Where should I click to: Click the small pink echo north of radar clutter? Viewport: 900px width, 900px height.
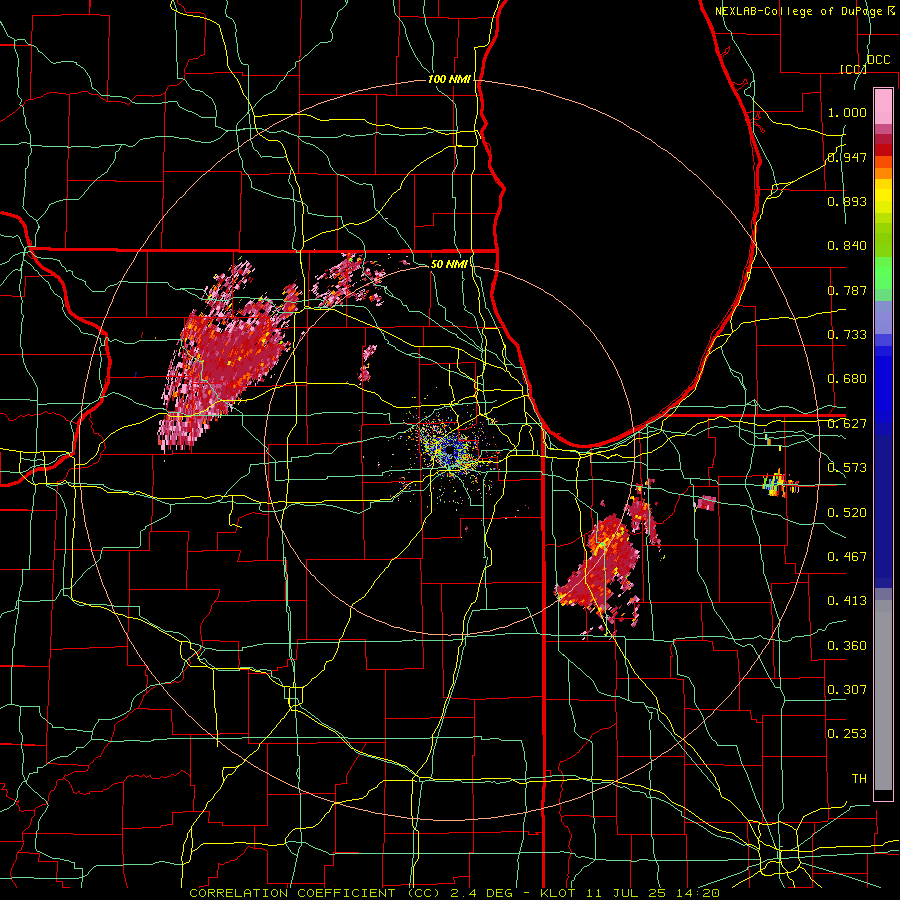coord(367,363)
